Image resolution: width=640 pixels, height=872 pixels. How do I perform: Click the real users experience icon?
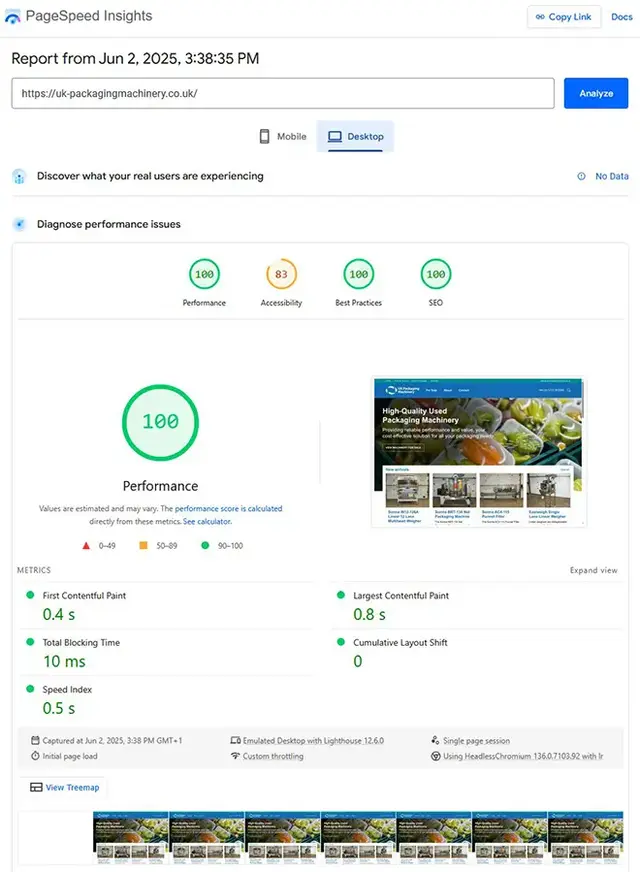(18, 176)
